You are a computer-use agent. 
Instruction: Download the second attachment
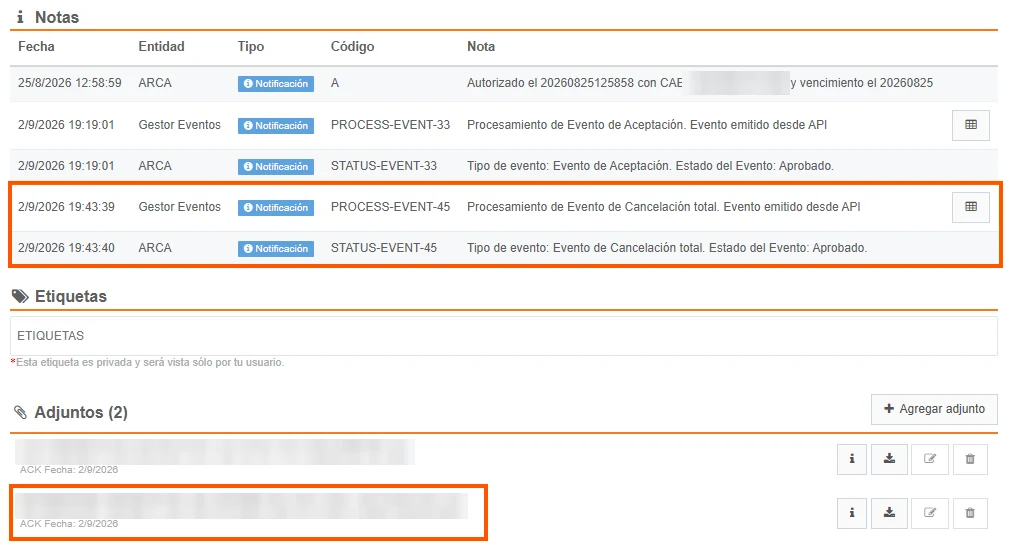point(889,513)
